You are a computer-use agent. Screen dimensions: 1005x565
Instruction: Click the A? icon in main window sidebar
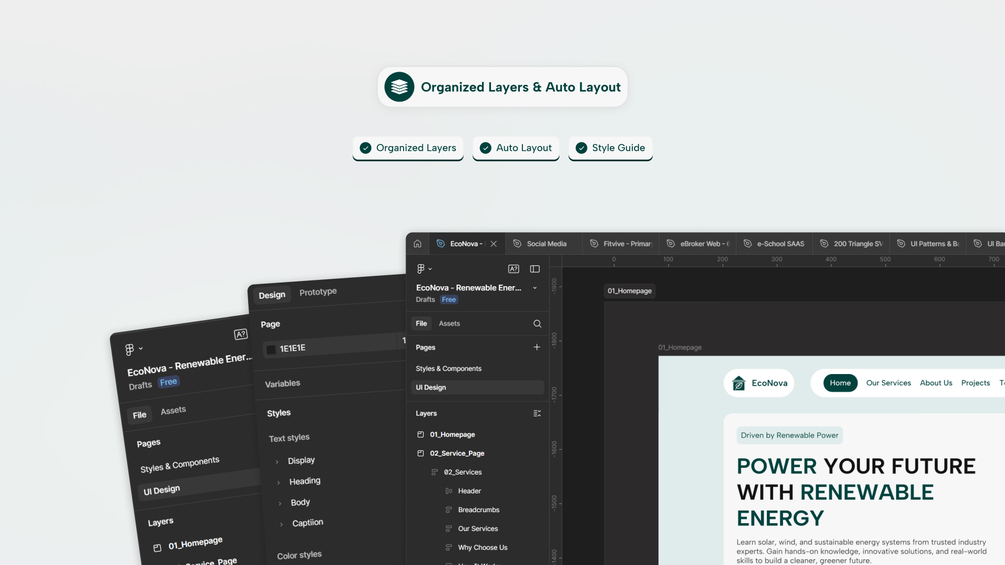(513, 269)
